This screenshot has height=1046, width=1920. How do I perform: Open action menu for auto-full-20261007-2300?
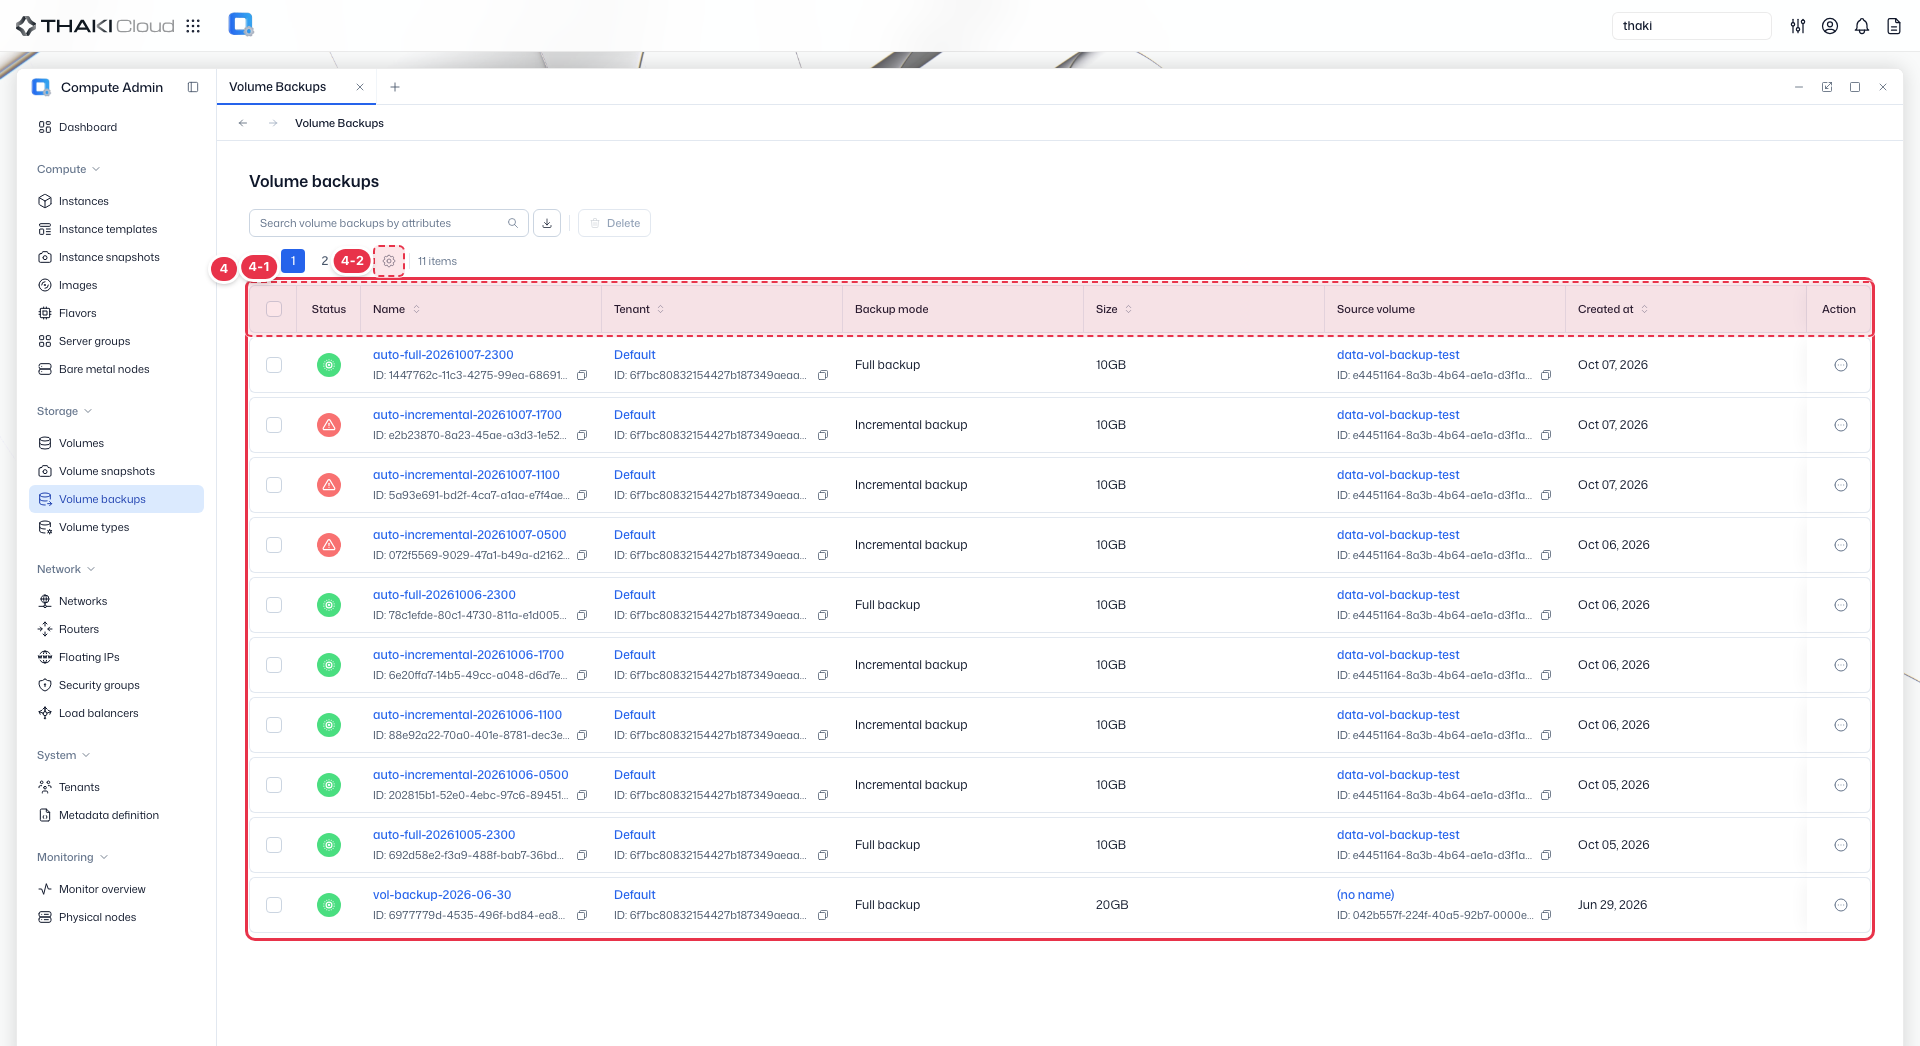coord(1841,365)
